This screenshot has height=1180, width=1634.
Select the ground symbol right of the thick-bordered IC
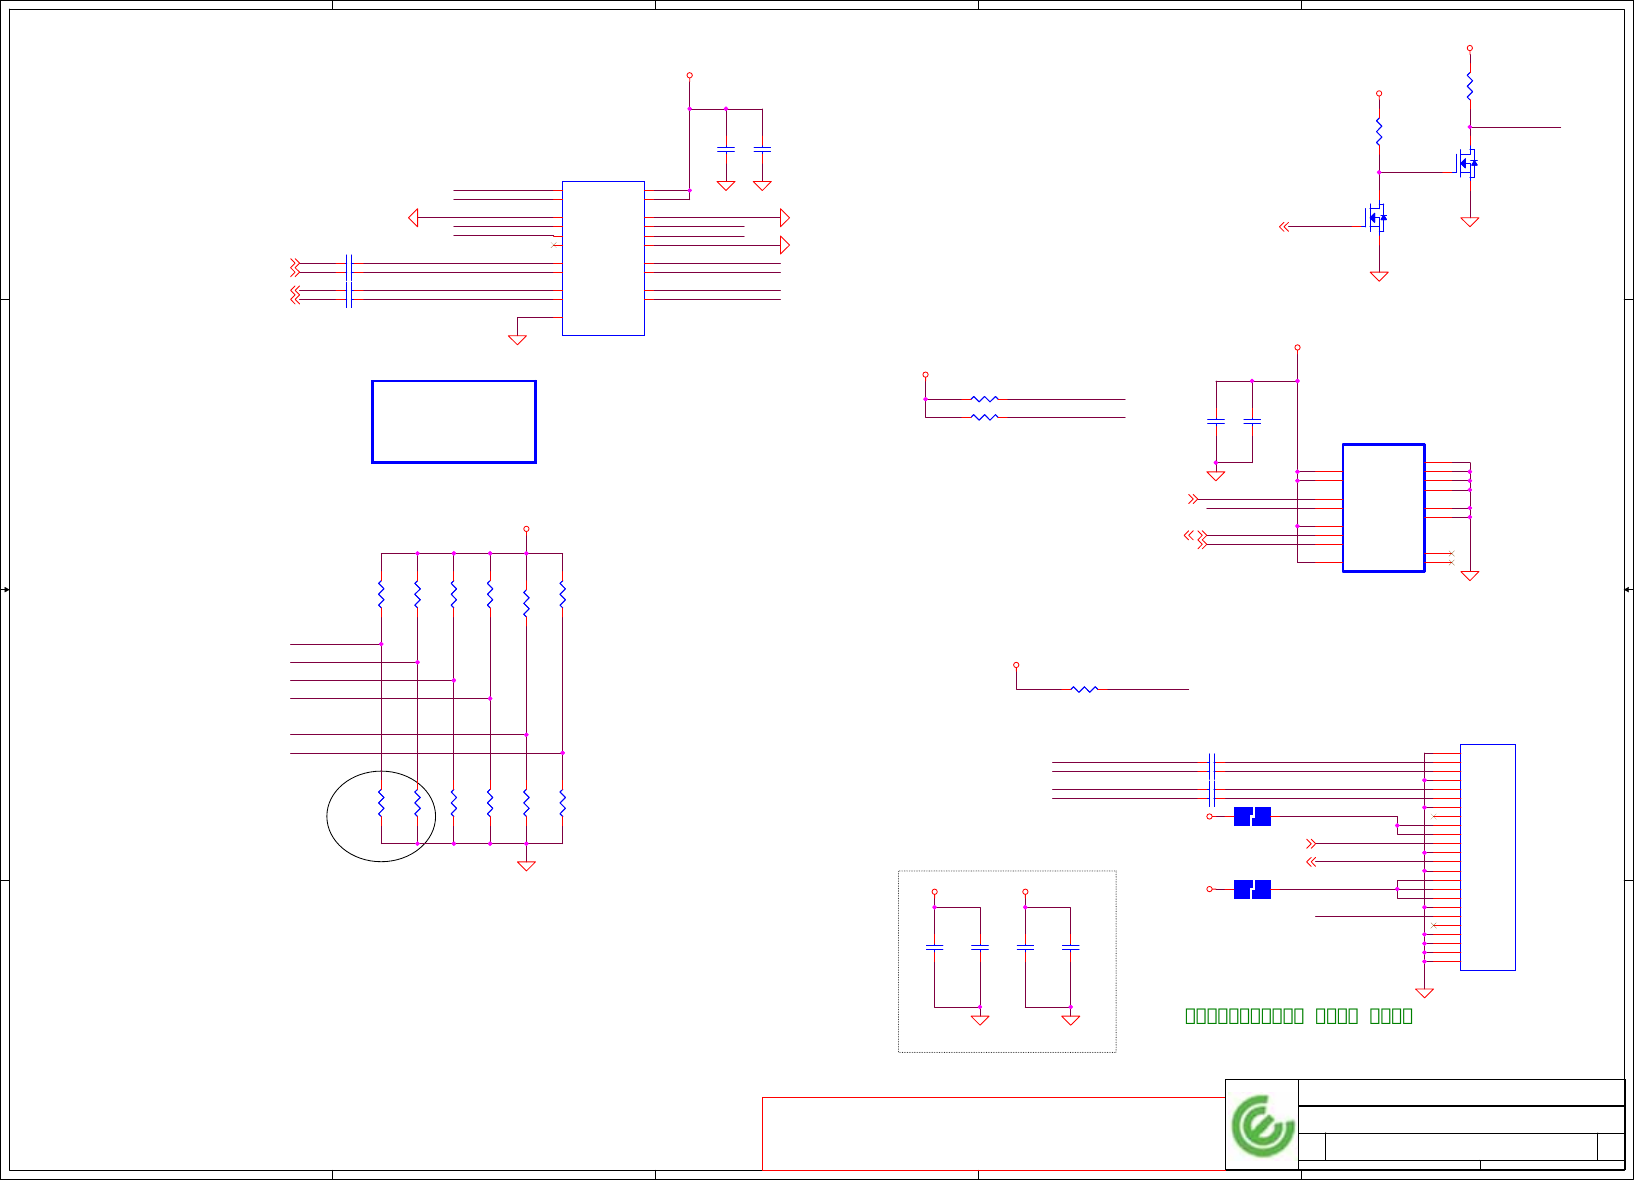pos(1470,576)
